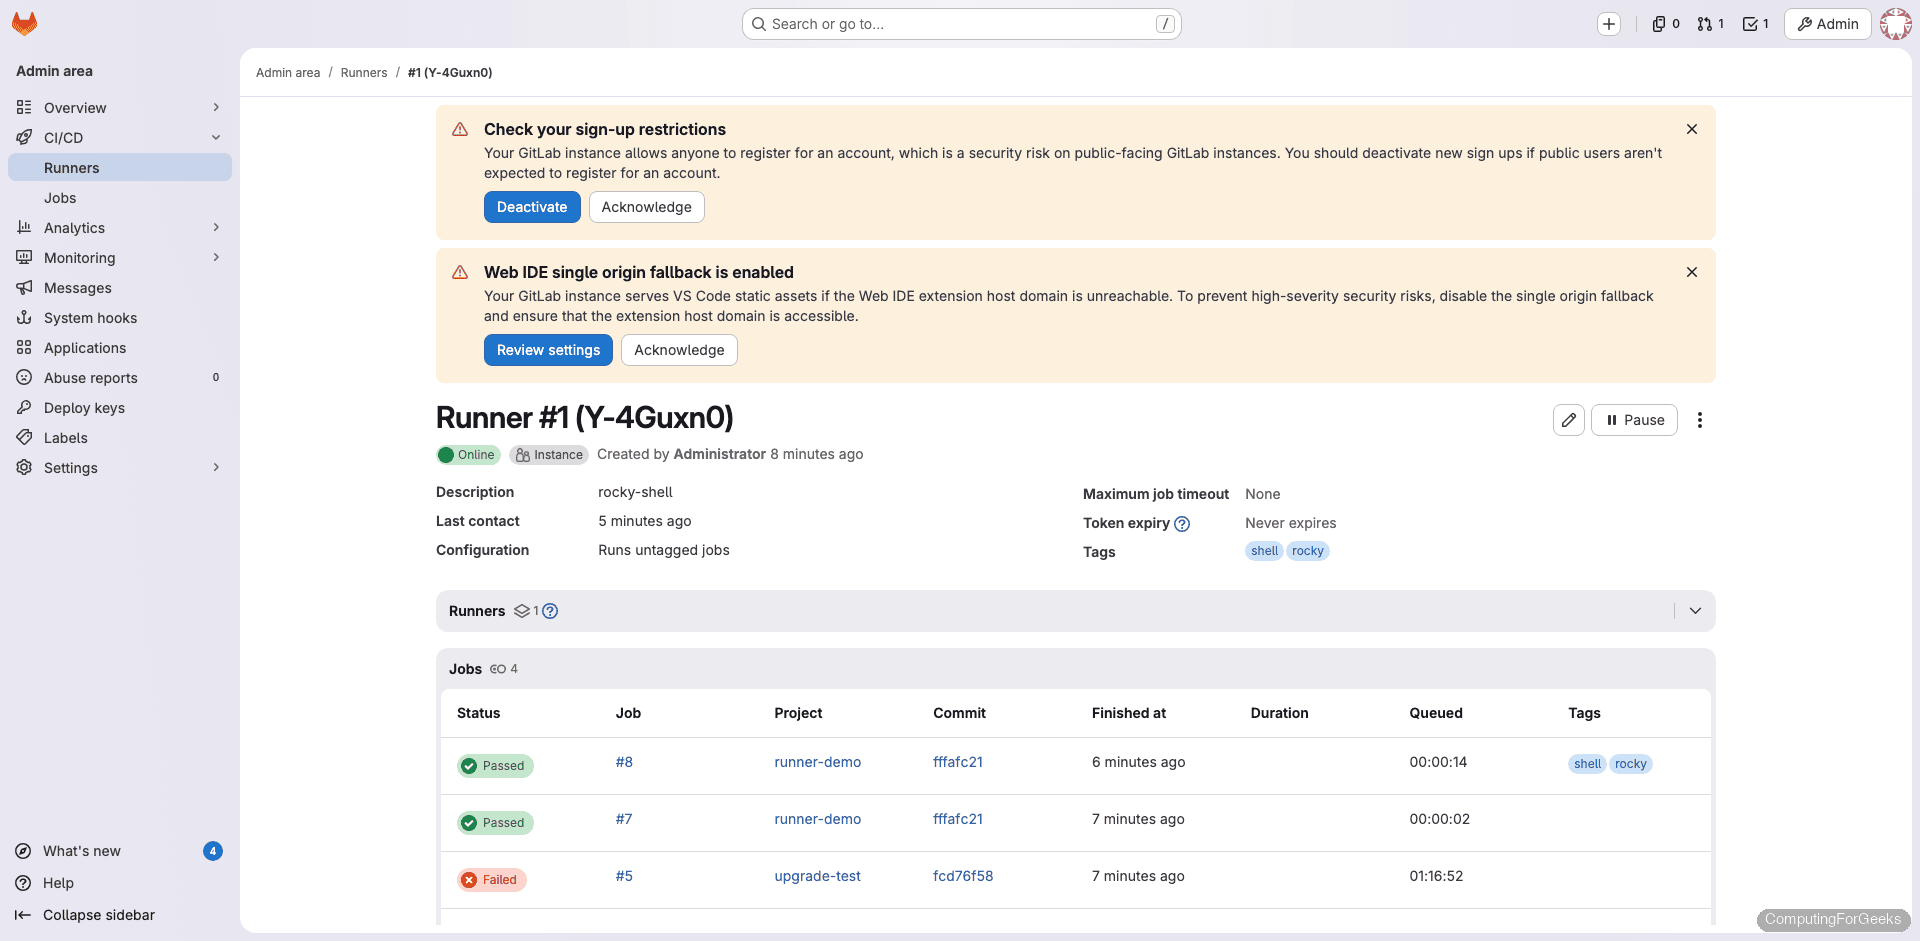Open runner options via vertical ellipsis icon
This screenshot has height=941, width=1920.
(1700, 420)
